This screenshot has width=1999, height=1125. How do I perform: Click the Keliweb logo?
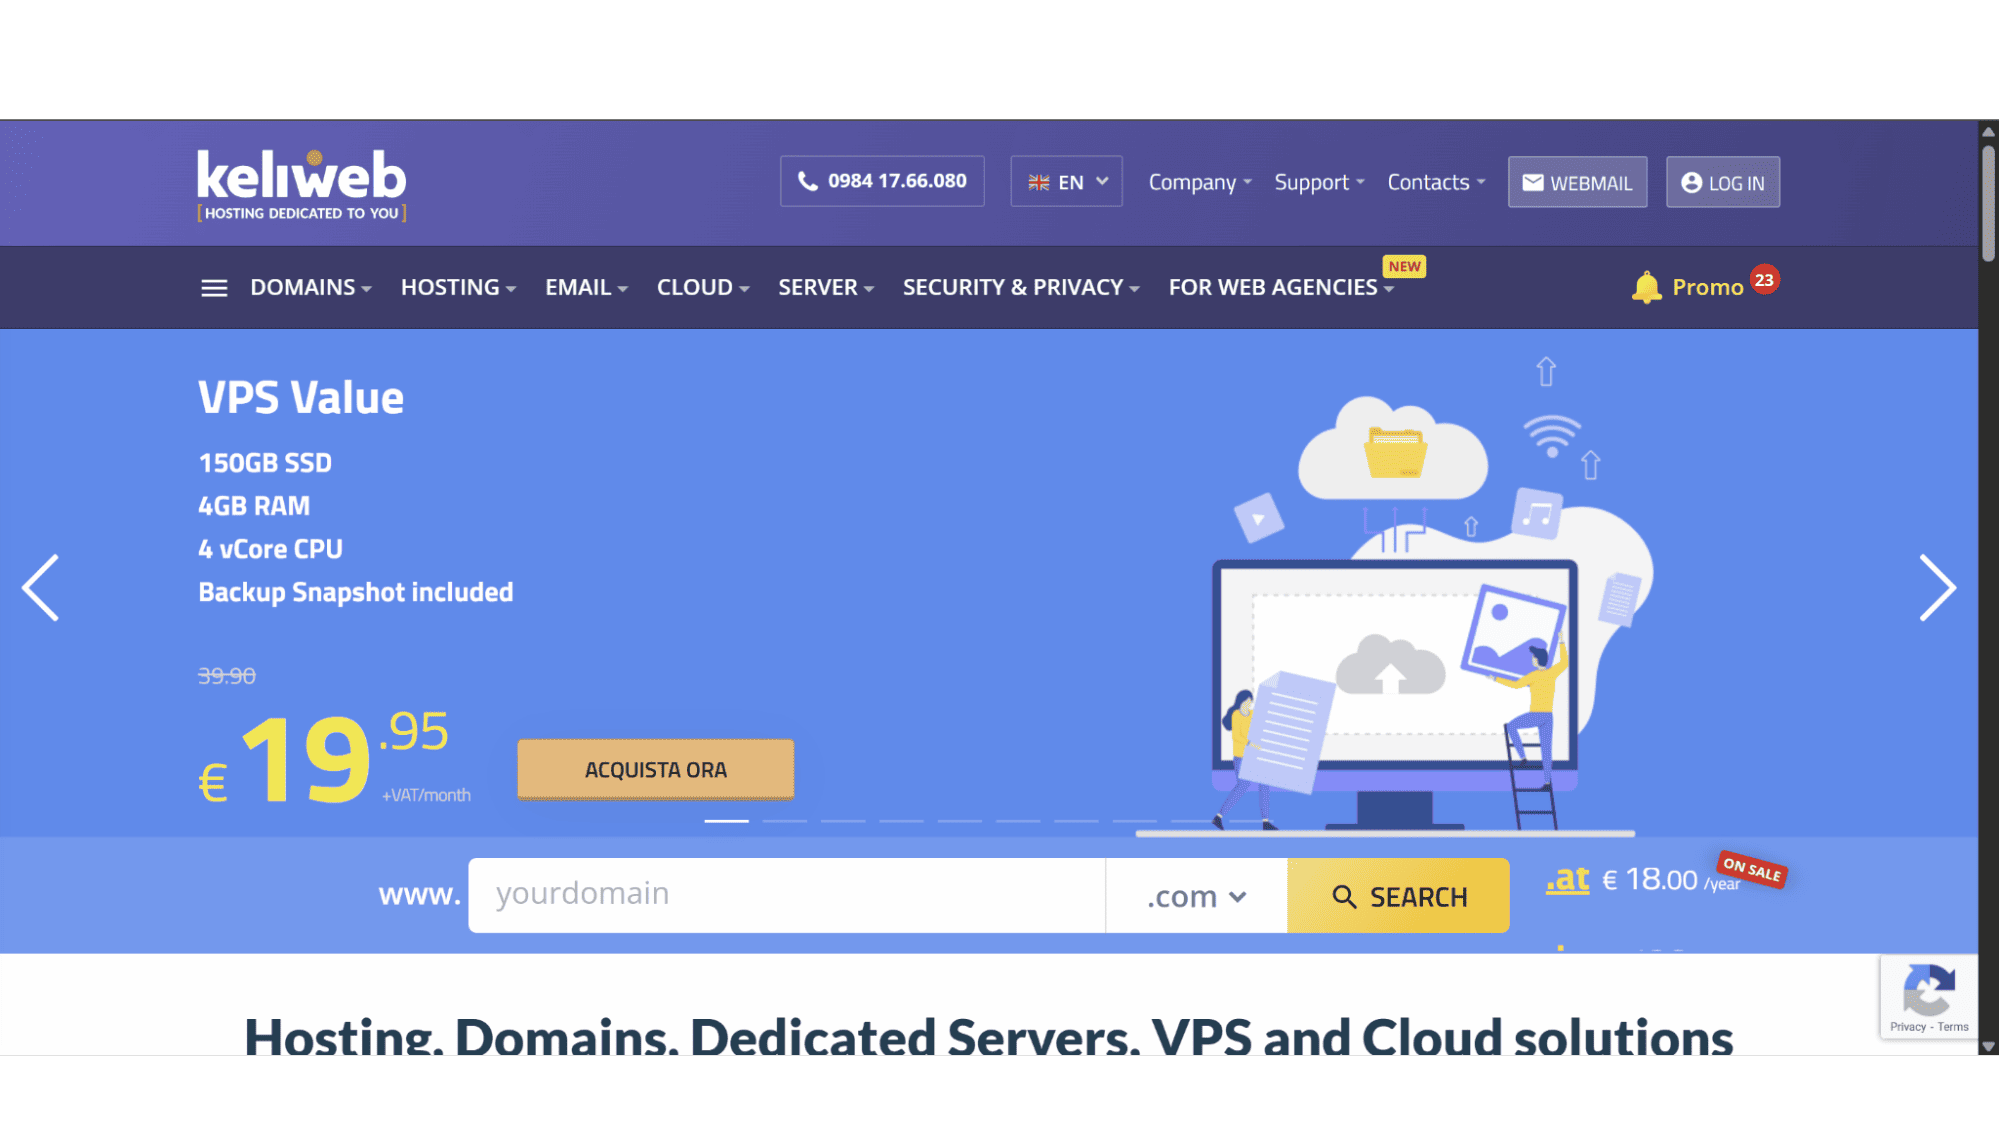(301, 185)
